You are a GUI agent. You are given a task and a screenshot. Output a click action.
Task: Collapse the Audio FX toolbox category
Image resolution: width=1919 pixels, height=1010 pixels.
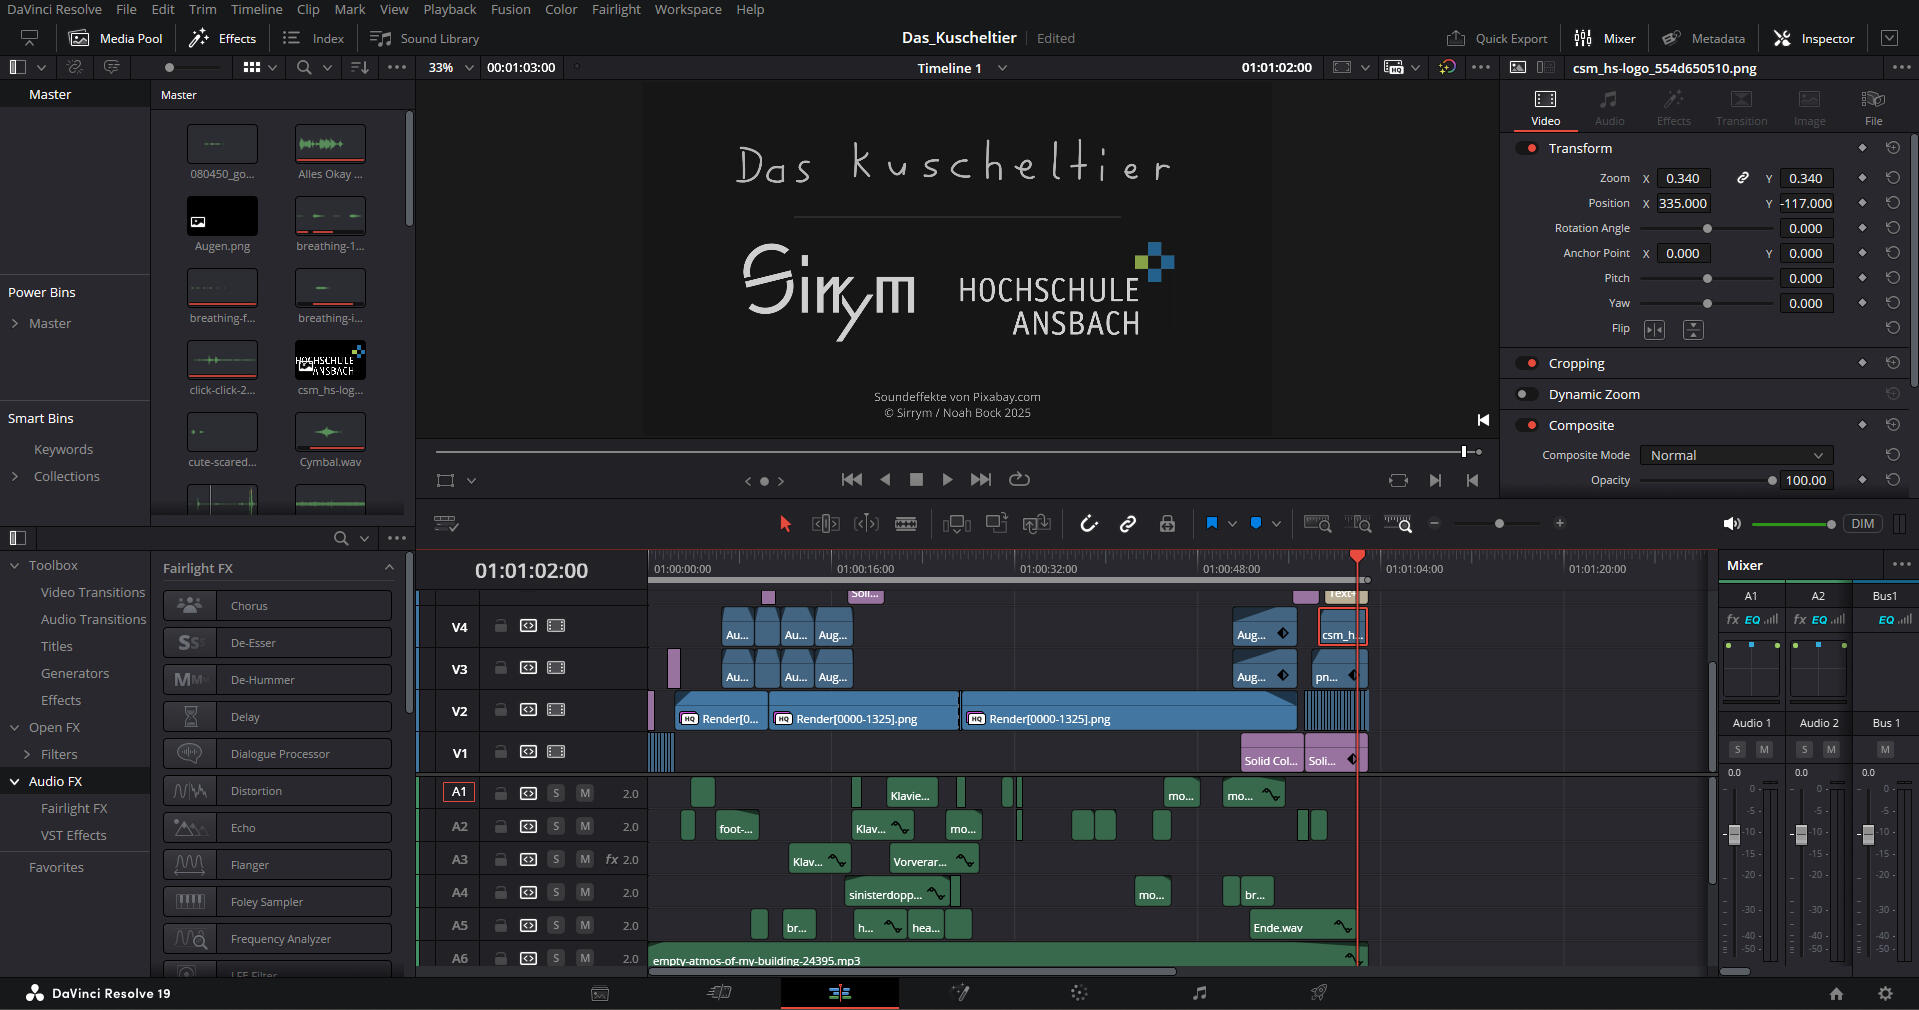[15, 782]
